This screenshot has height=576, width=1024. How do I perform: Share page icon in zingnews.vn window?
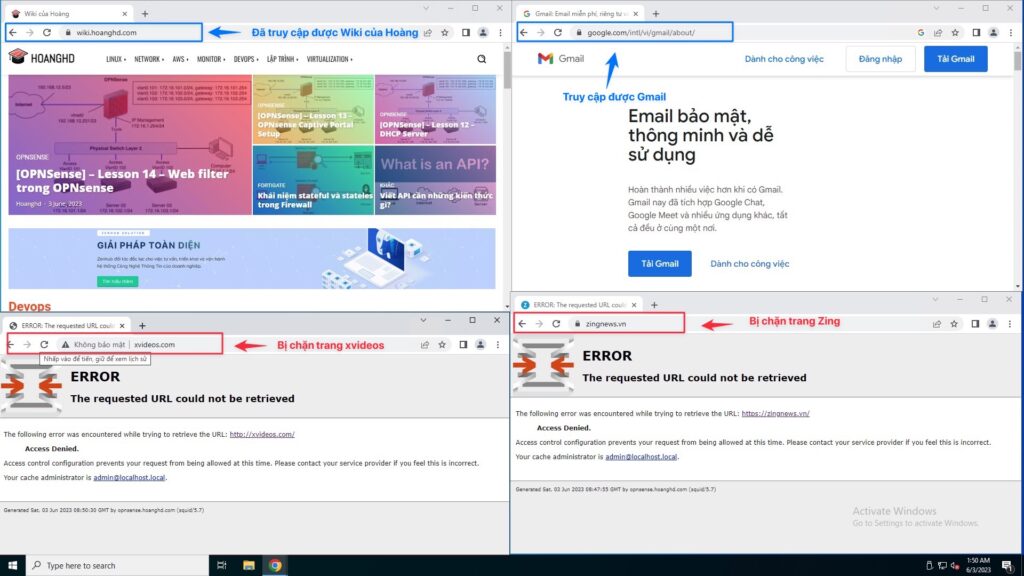[x=937, y=323]
